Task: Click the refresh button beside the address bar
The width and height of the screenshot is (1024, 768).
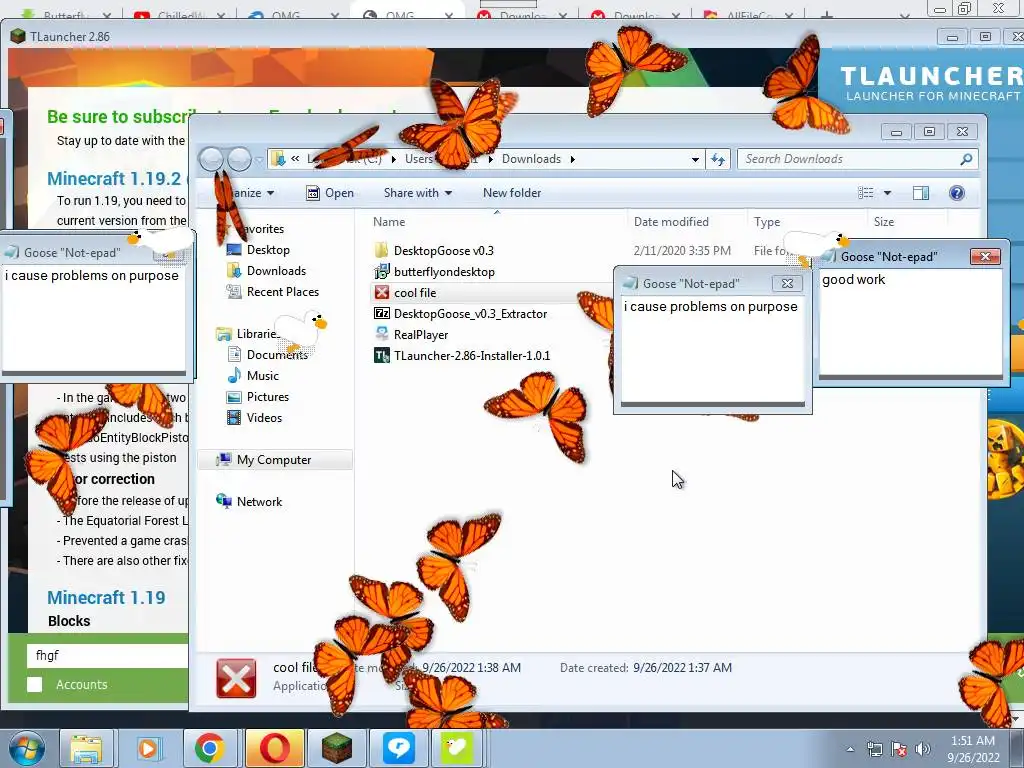Action: click(x=718, y=159)
